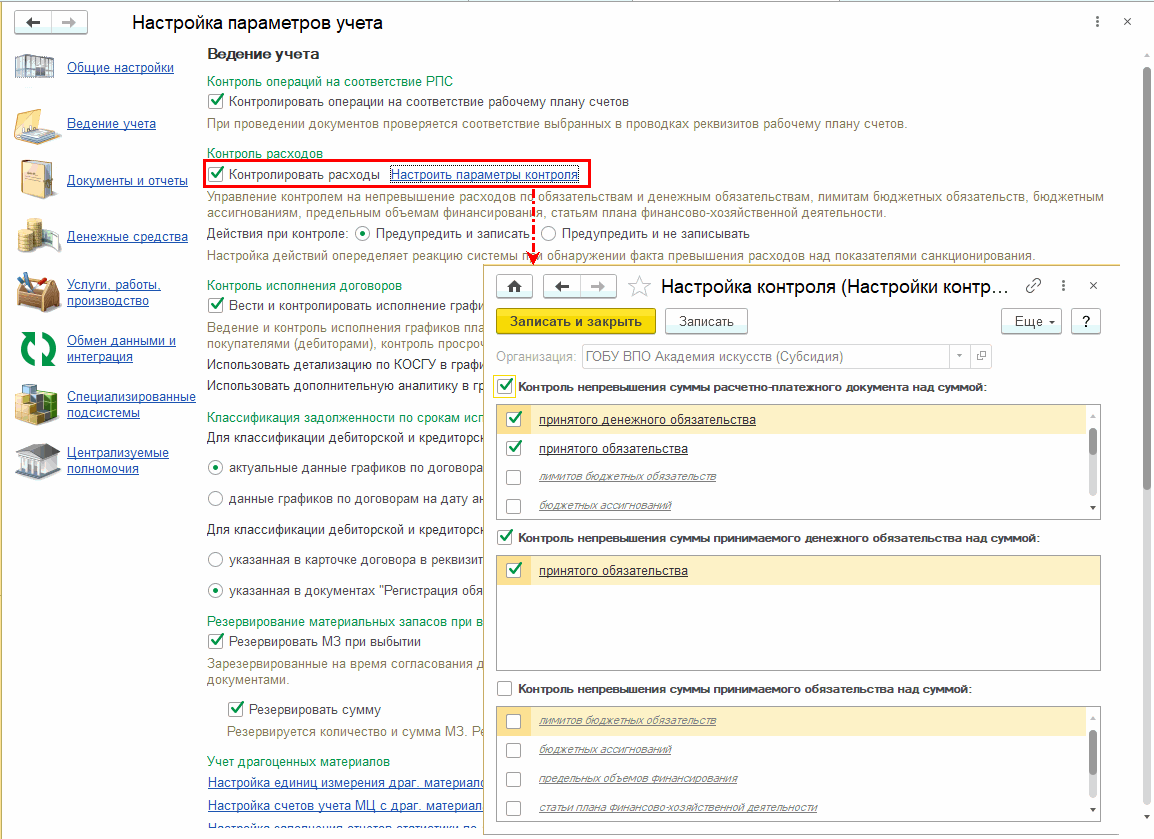Click the bank building icon for Централизуемые полномочия
The height and width of the screenshot is (839, 1154).
(x=36, y=460)
